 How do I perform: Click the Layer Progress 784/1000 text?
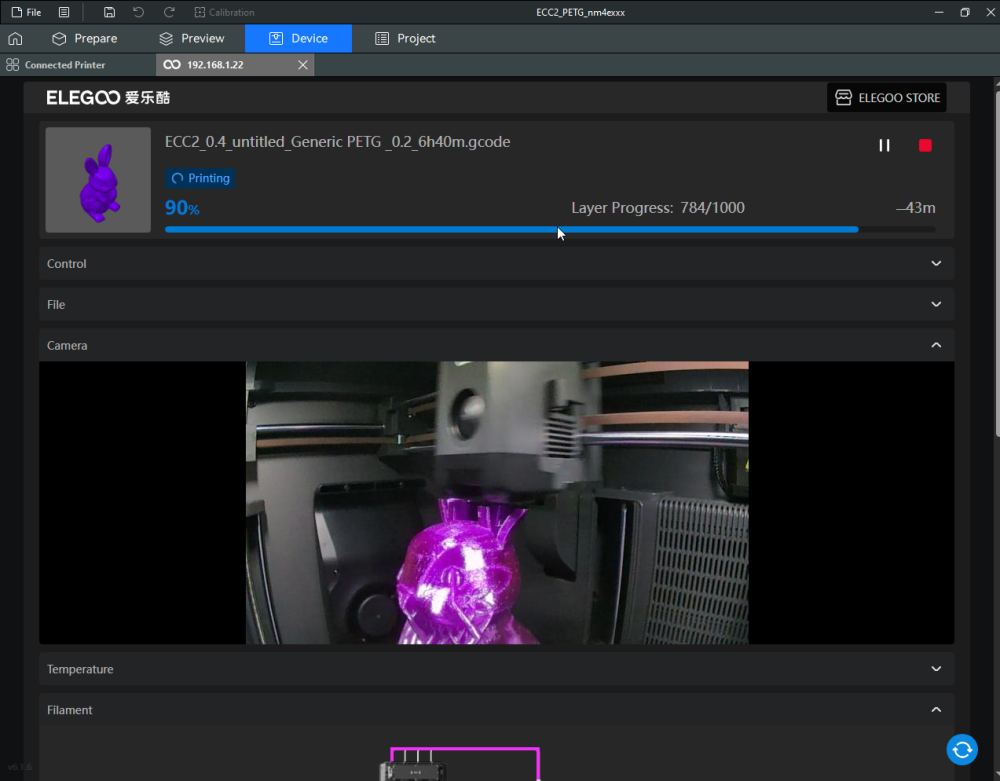point(658,208)
